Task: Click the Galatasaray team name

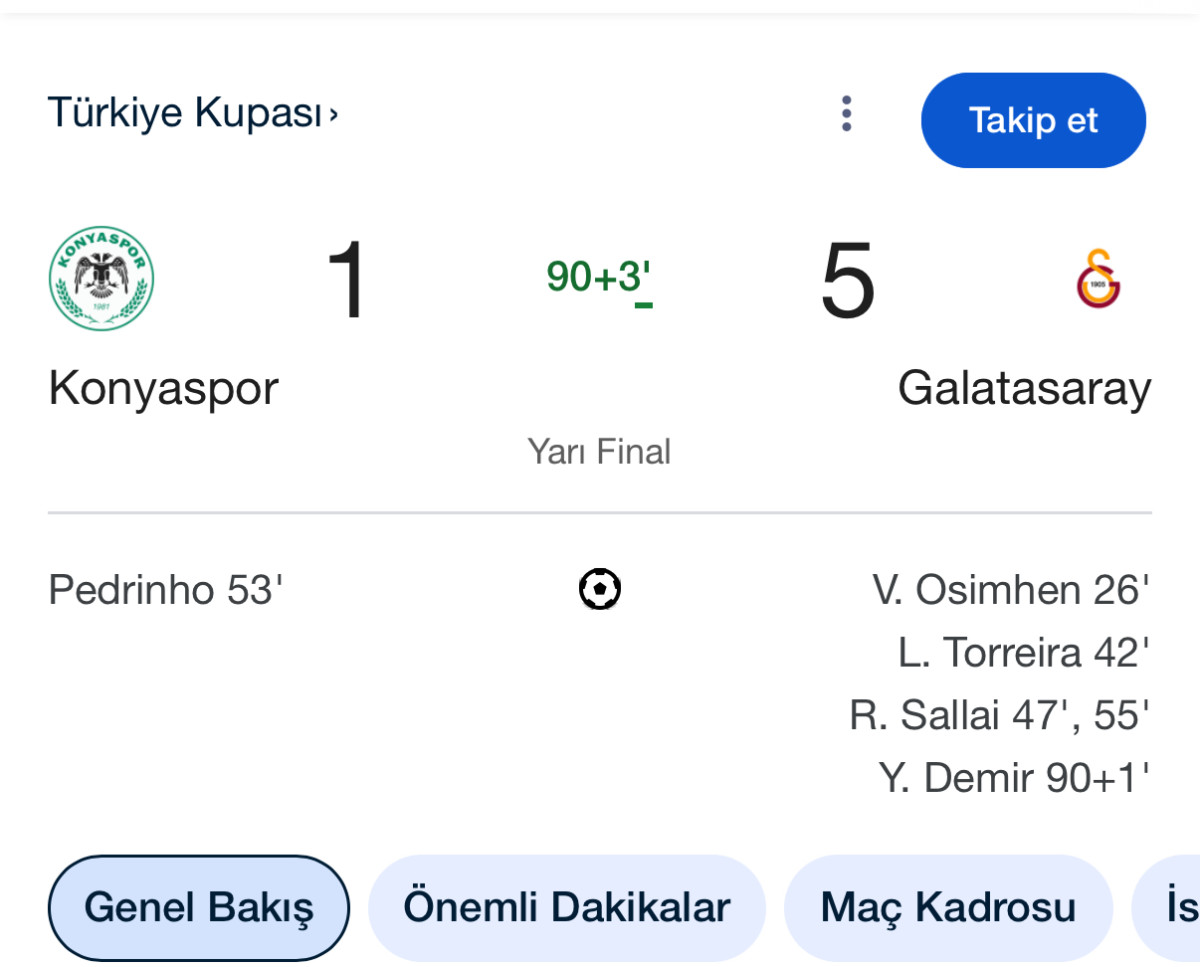Action: 1024,388
